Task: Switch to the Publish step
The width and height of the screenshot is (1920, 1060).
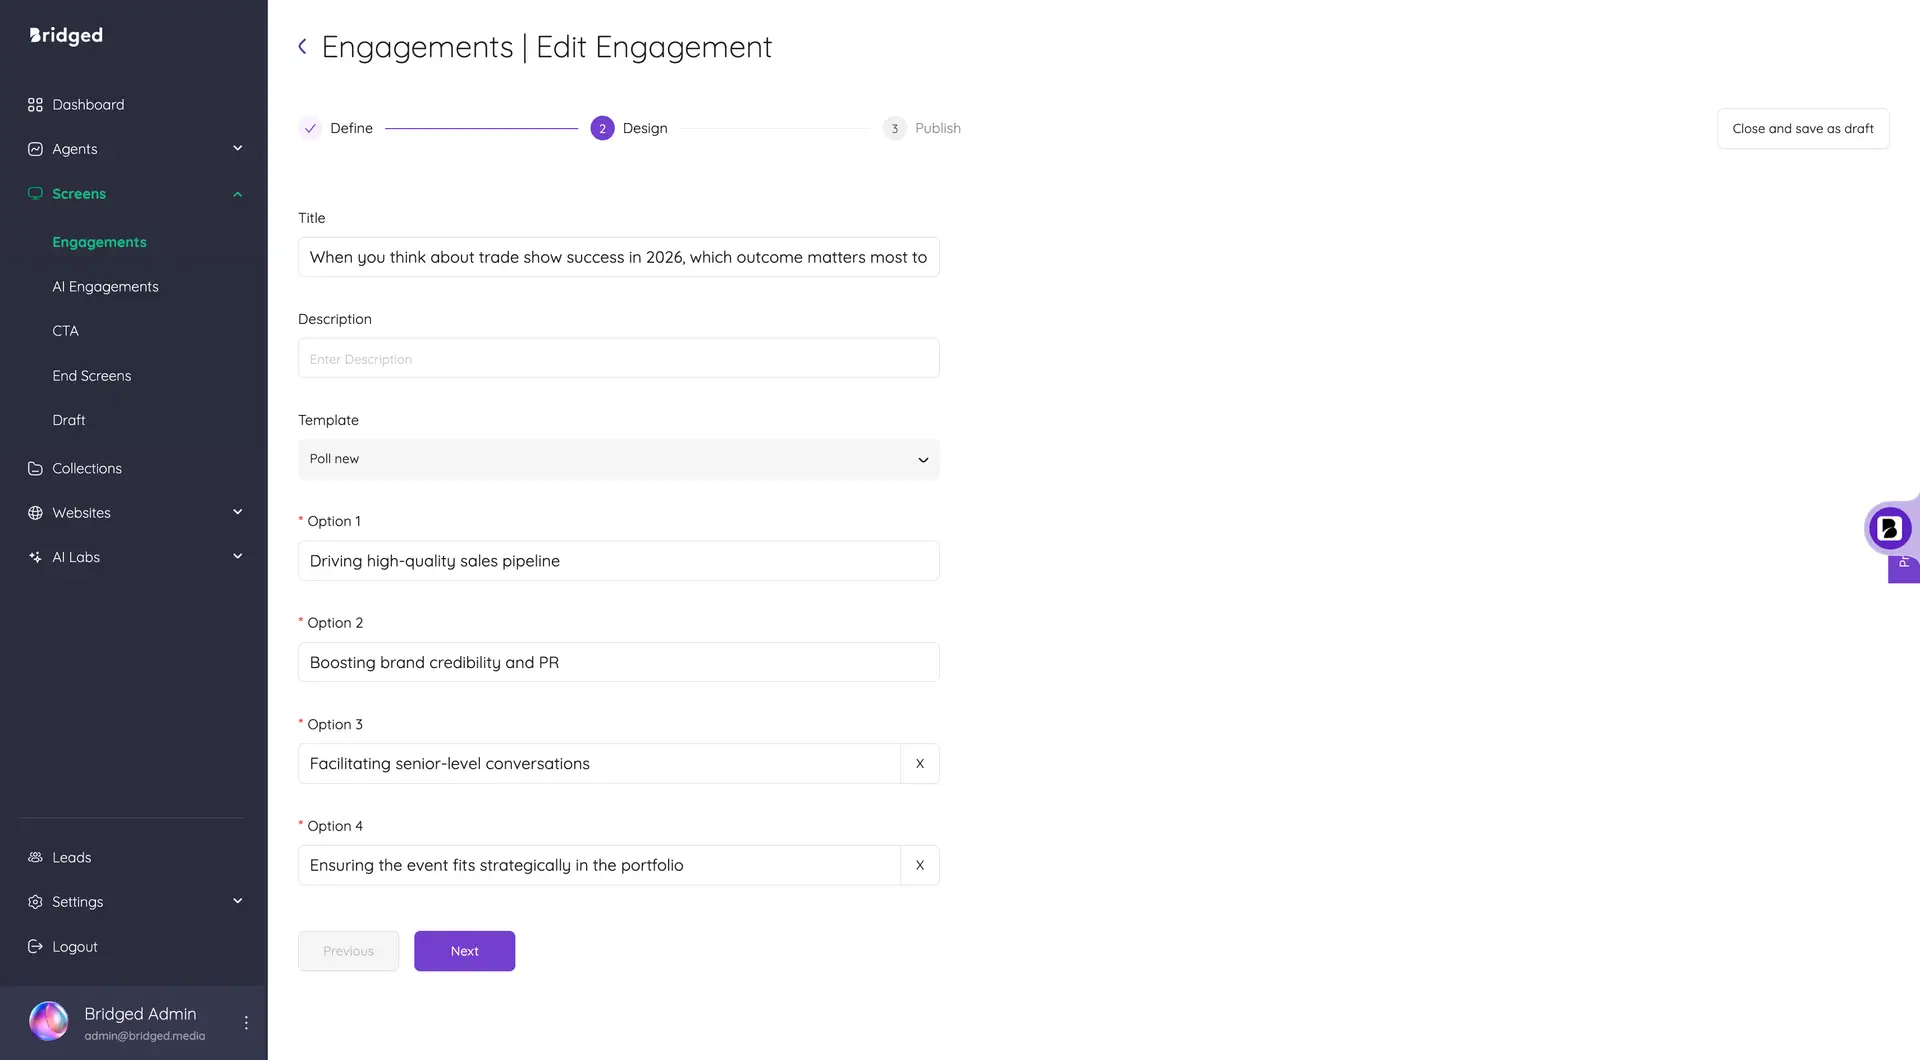Action: [922, 128]
